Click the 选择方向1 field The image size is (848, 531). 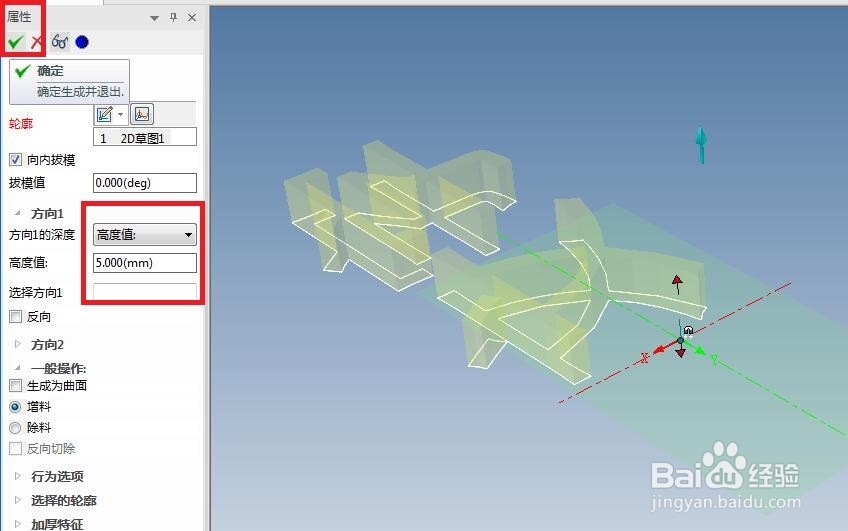[x=145, y=292]
